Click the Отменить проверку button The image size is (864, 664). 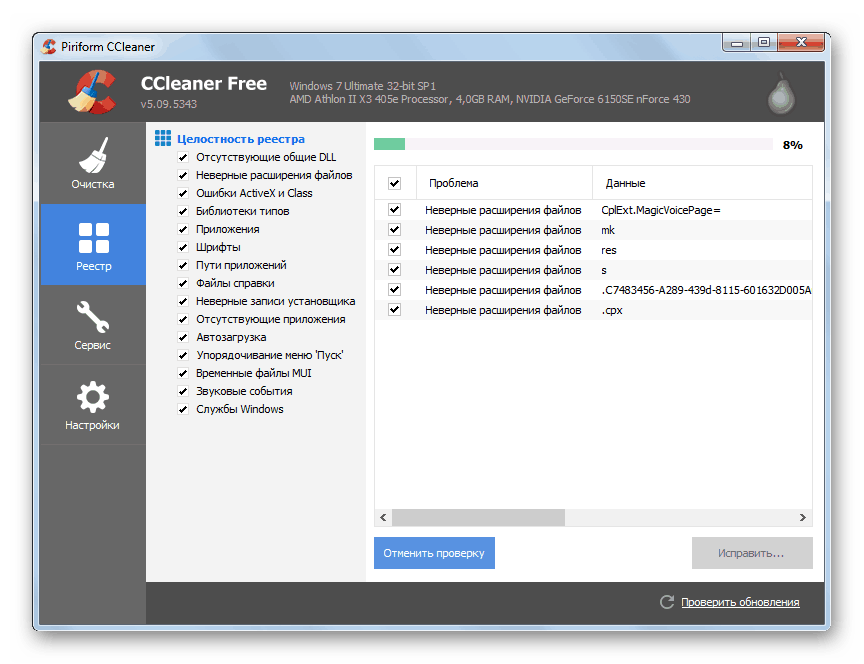[434, 553]
